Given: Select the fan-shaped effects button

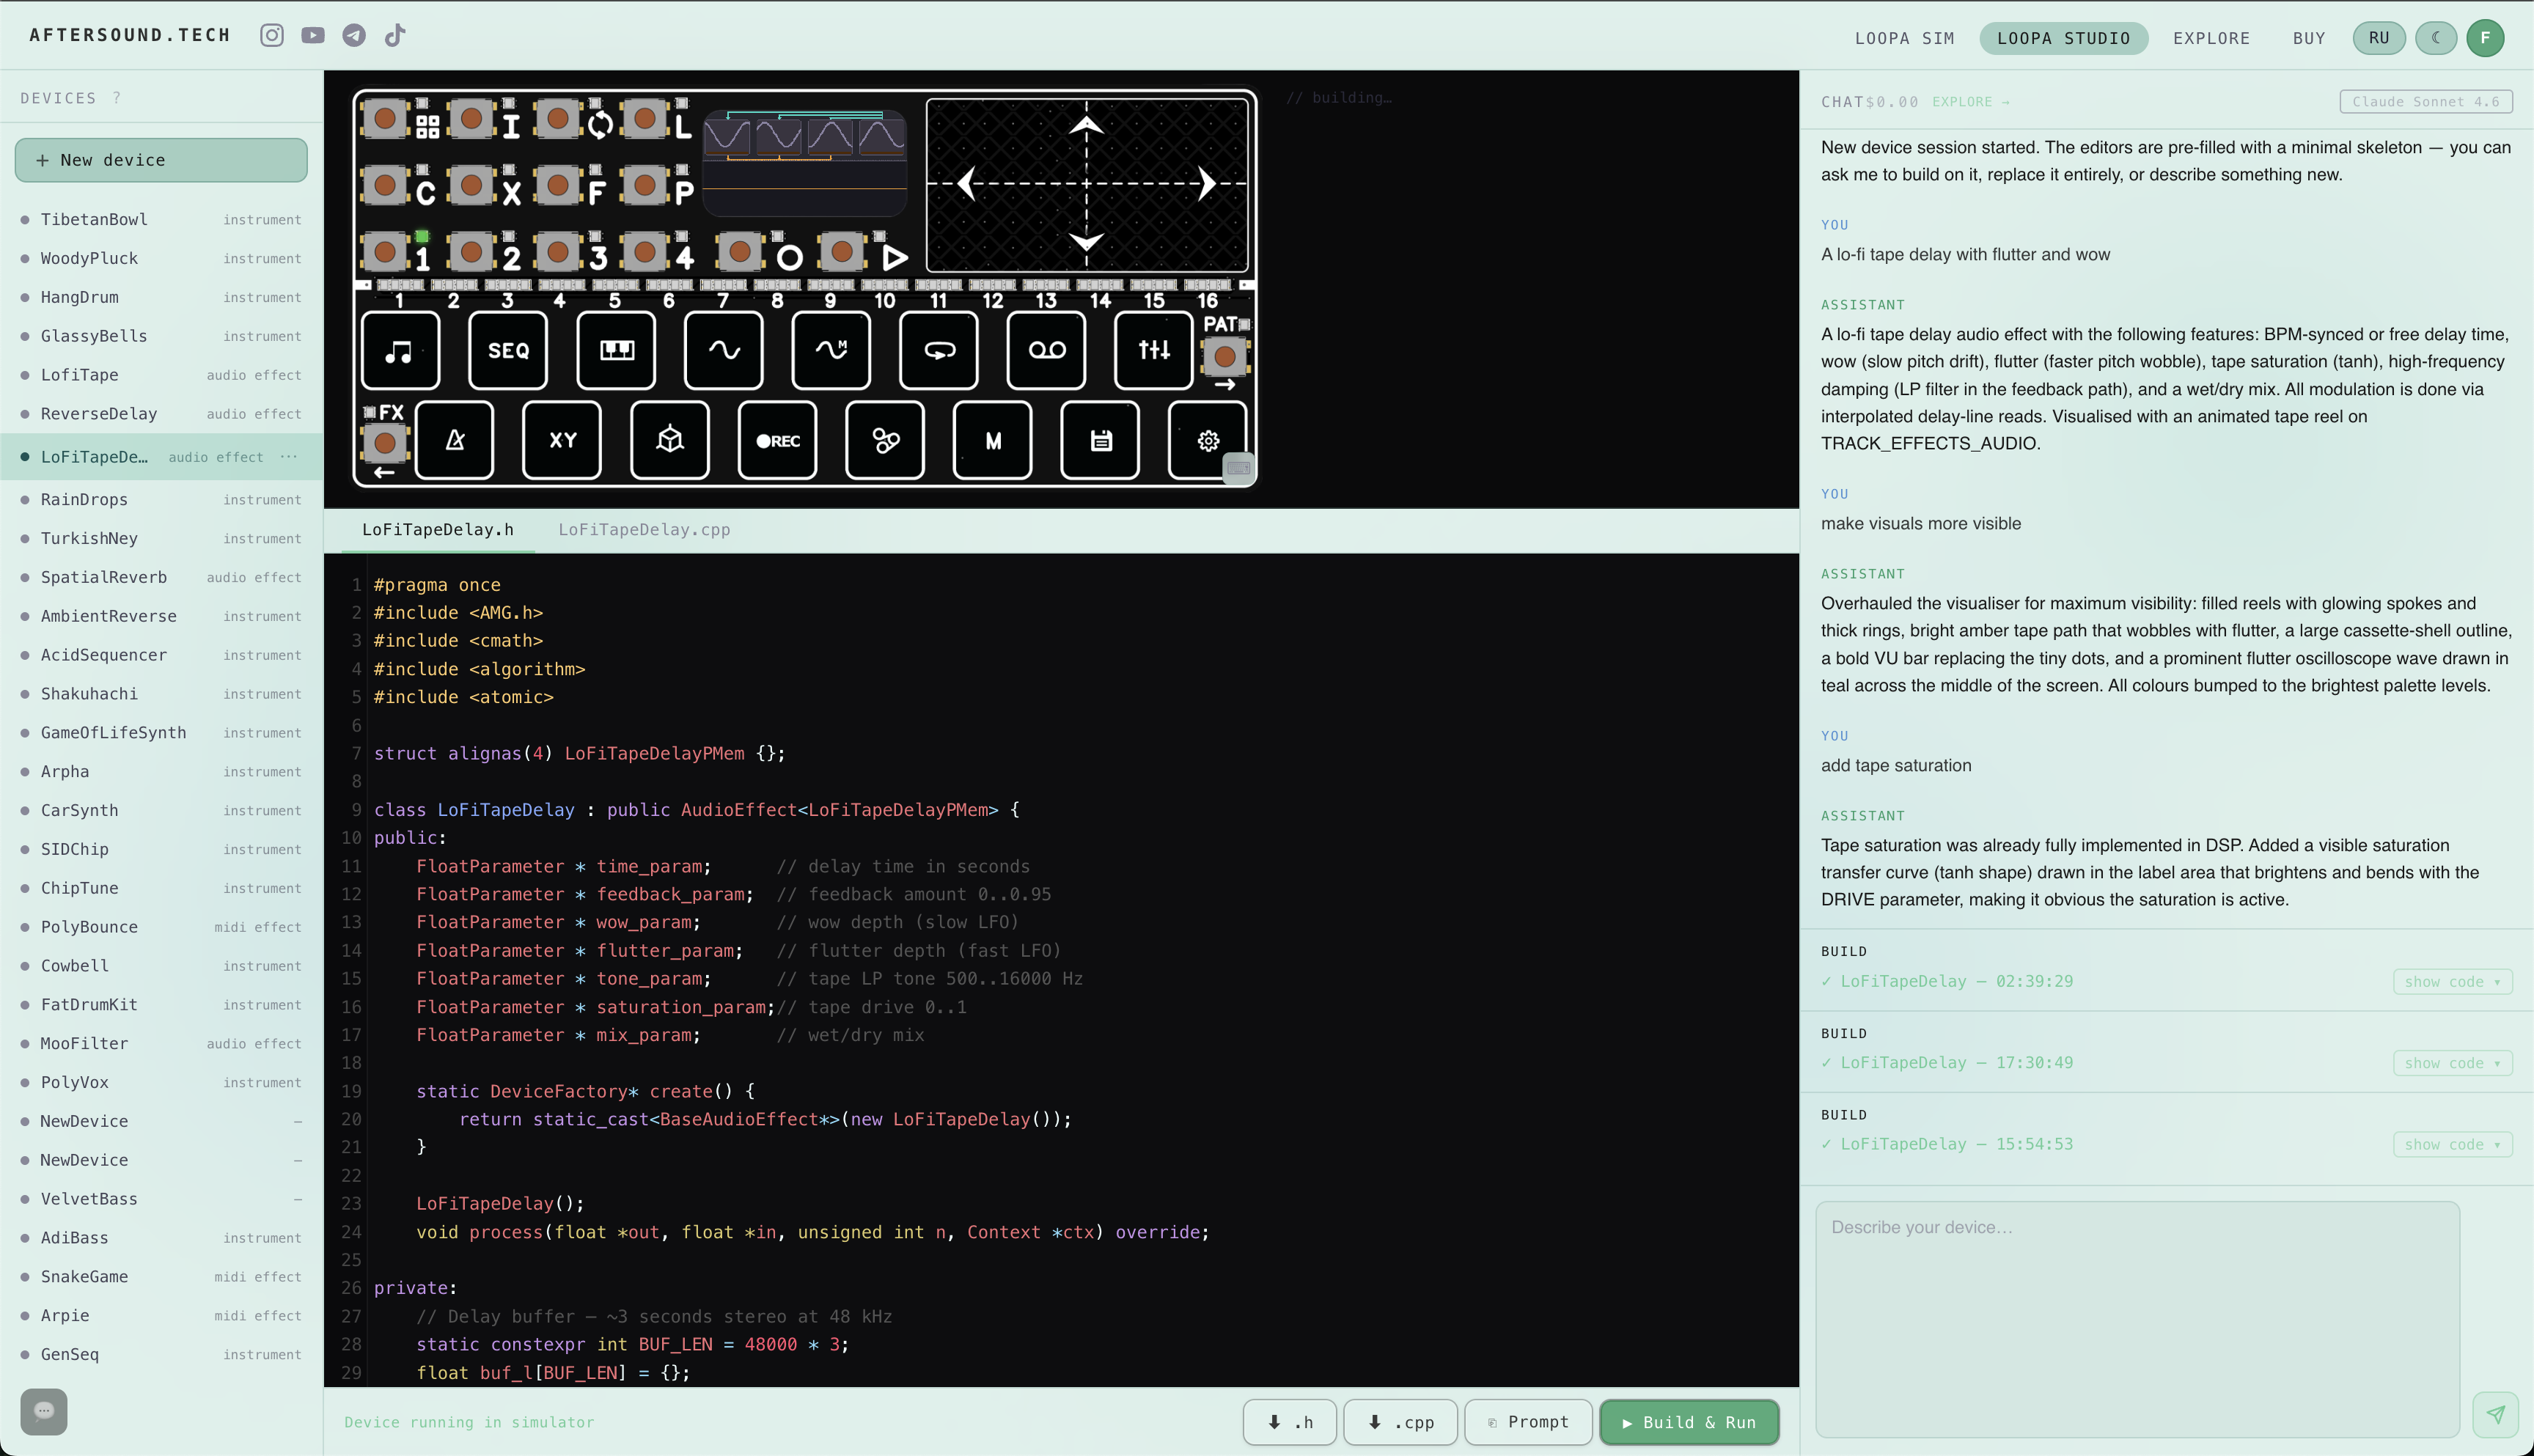Looking at the screenshot, I should click(x=885, y=440).
